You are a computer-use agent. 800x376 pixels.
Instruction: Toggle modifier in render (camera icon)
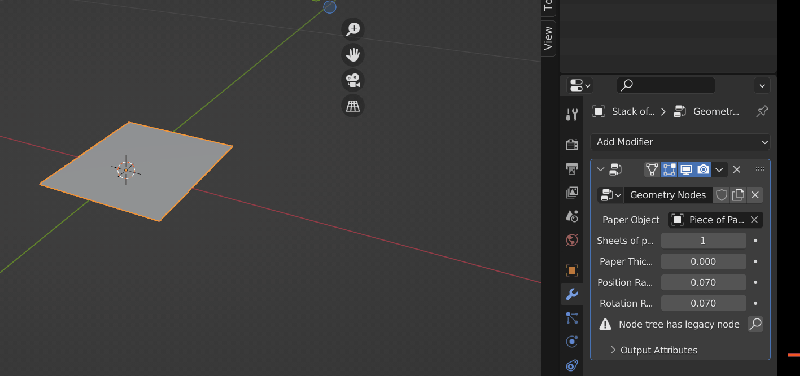(703, 169)
